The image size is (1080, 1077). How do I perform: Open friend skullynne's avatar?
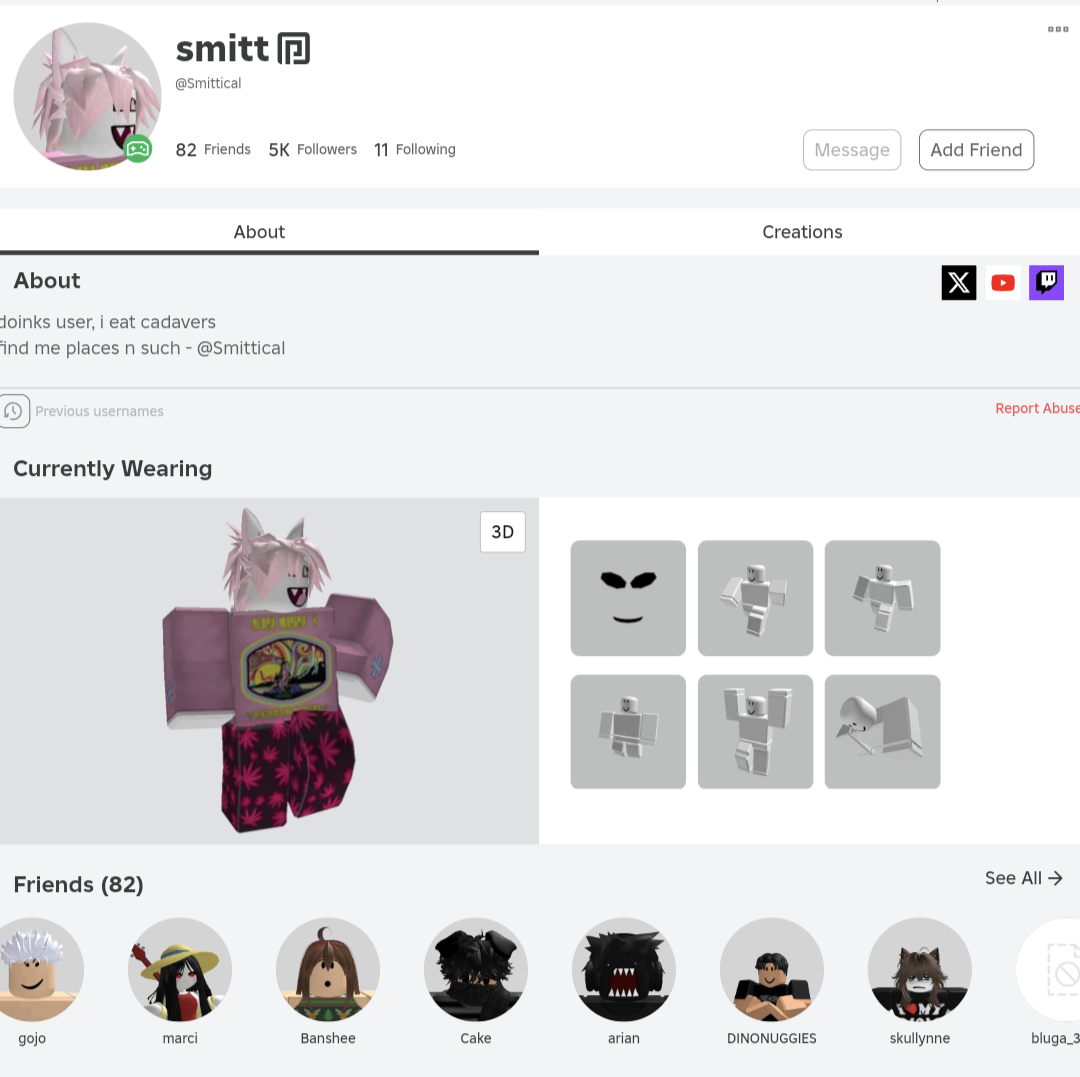pyautogui.click(x=920, y=970)
